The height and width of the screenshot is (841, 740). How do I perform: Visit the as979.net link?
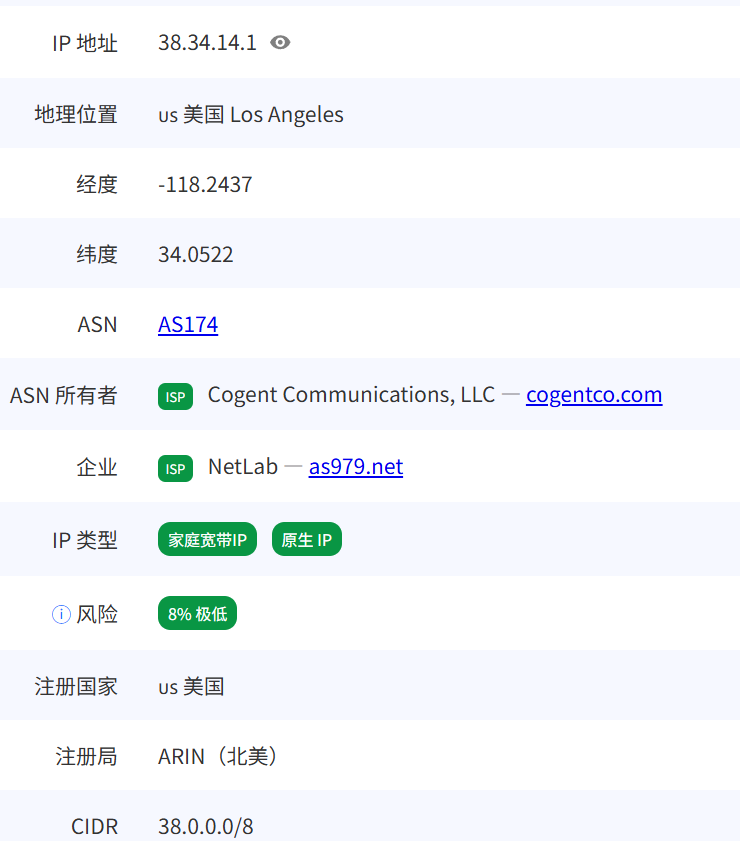[x=356, y=467]
